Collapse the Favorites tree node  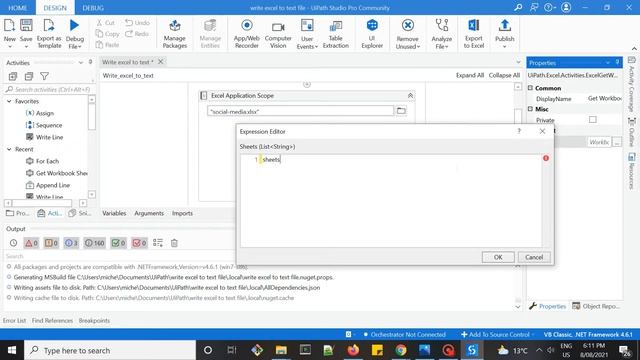tap(9, 101)
